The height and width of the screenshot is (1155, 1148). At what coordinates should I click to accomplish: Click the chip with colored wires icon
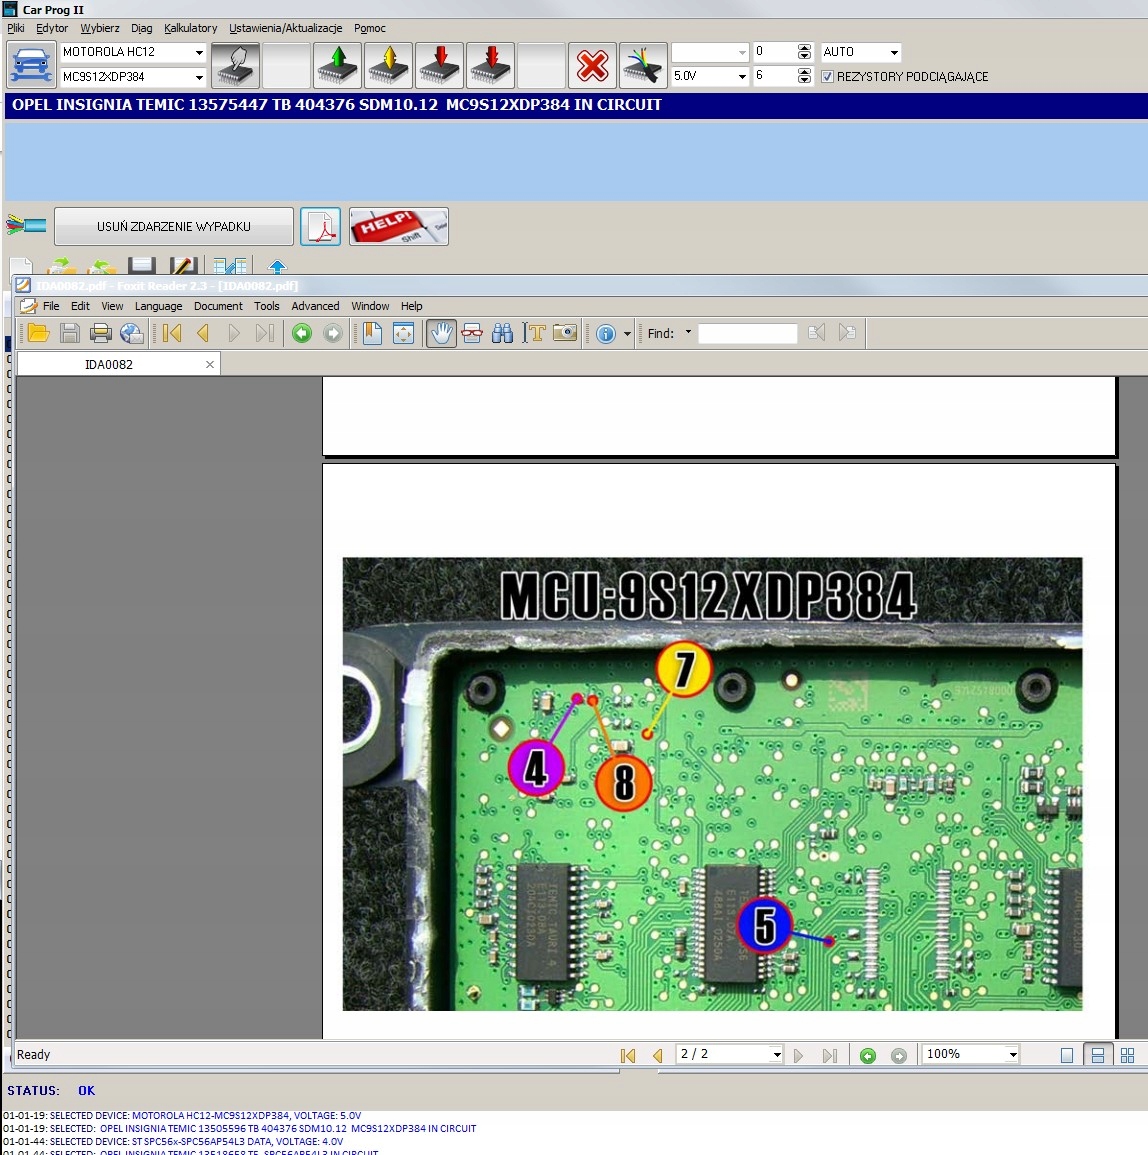pos(643,65)
